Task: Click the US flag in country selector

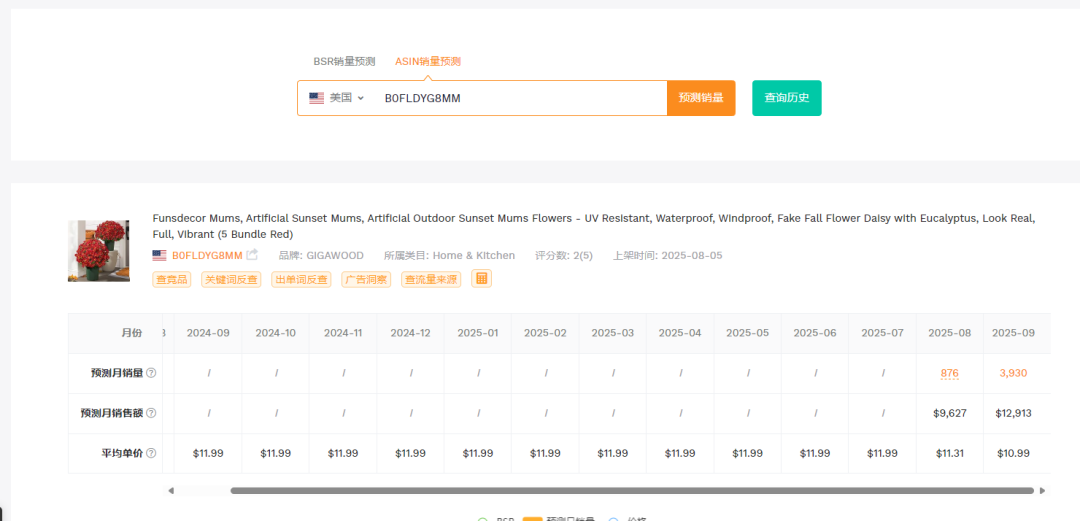Action: (316, 98)
